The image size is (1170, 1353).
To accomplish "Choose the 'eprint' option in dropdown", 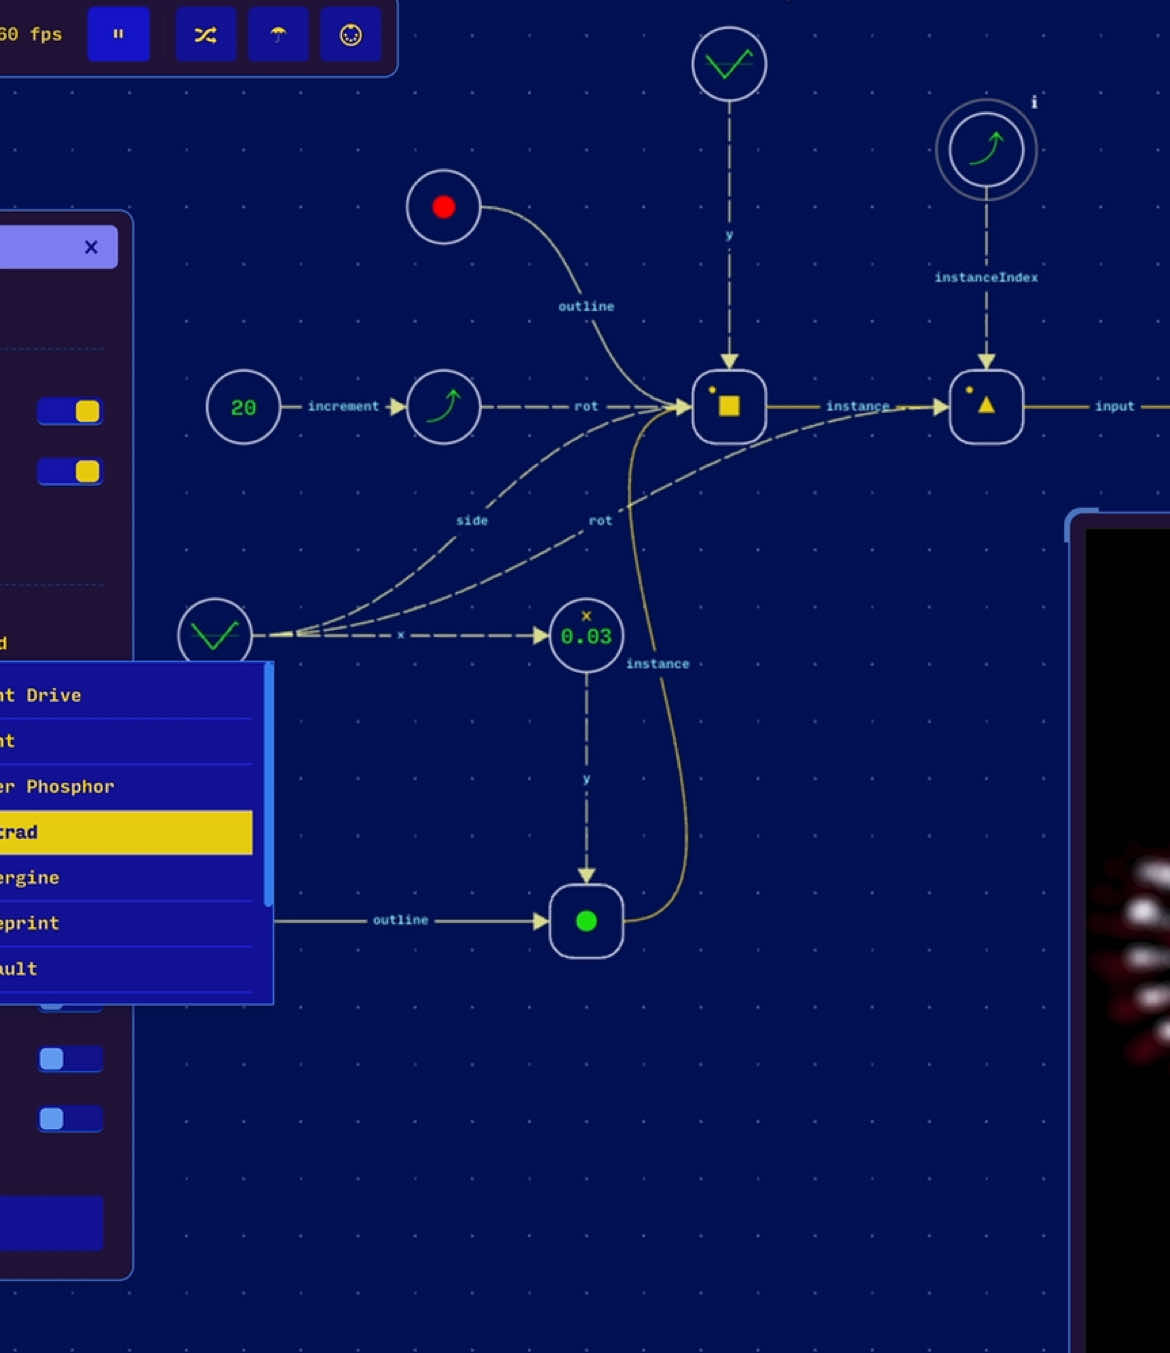I will click(126, 923).
